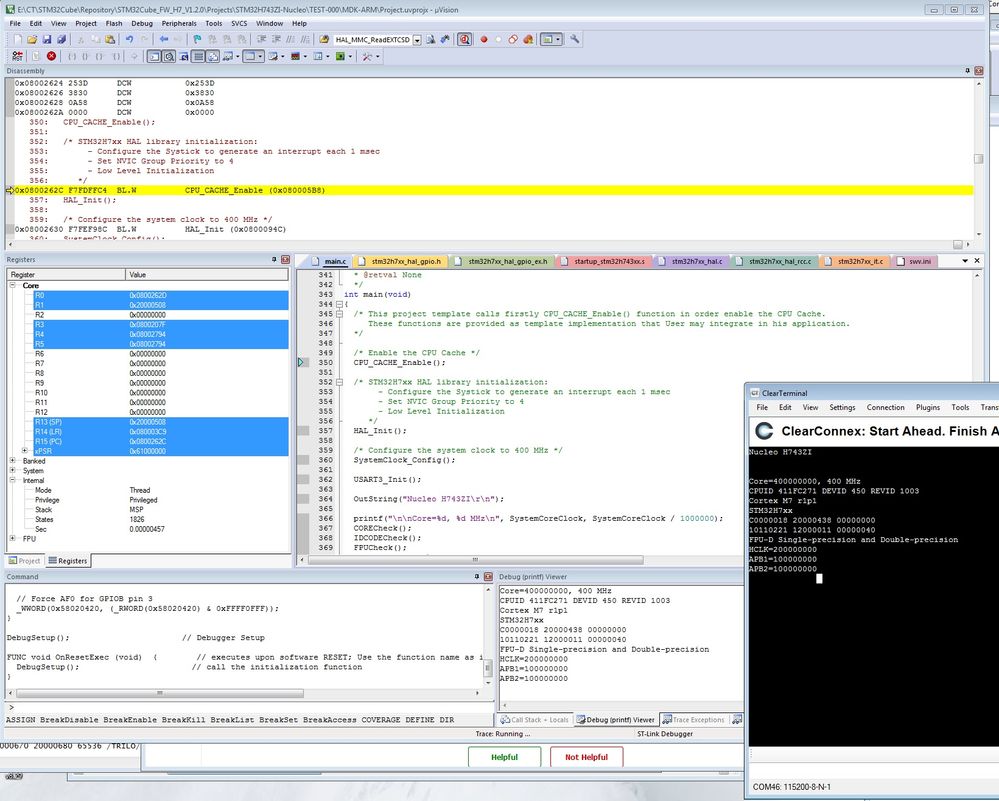Open the Plugins menu in ClearTerminal

(928, 407)
